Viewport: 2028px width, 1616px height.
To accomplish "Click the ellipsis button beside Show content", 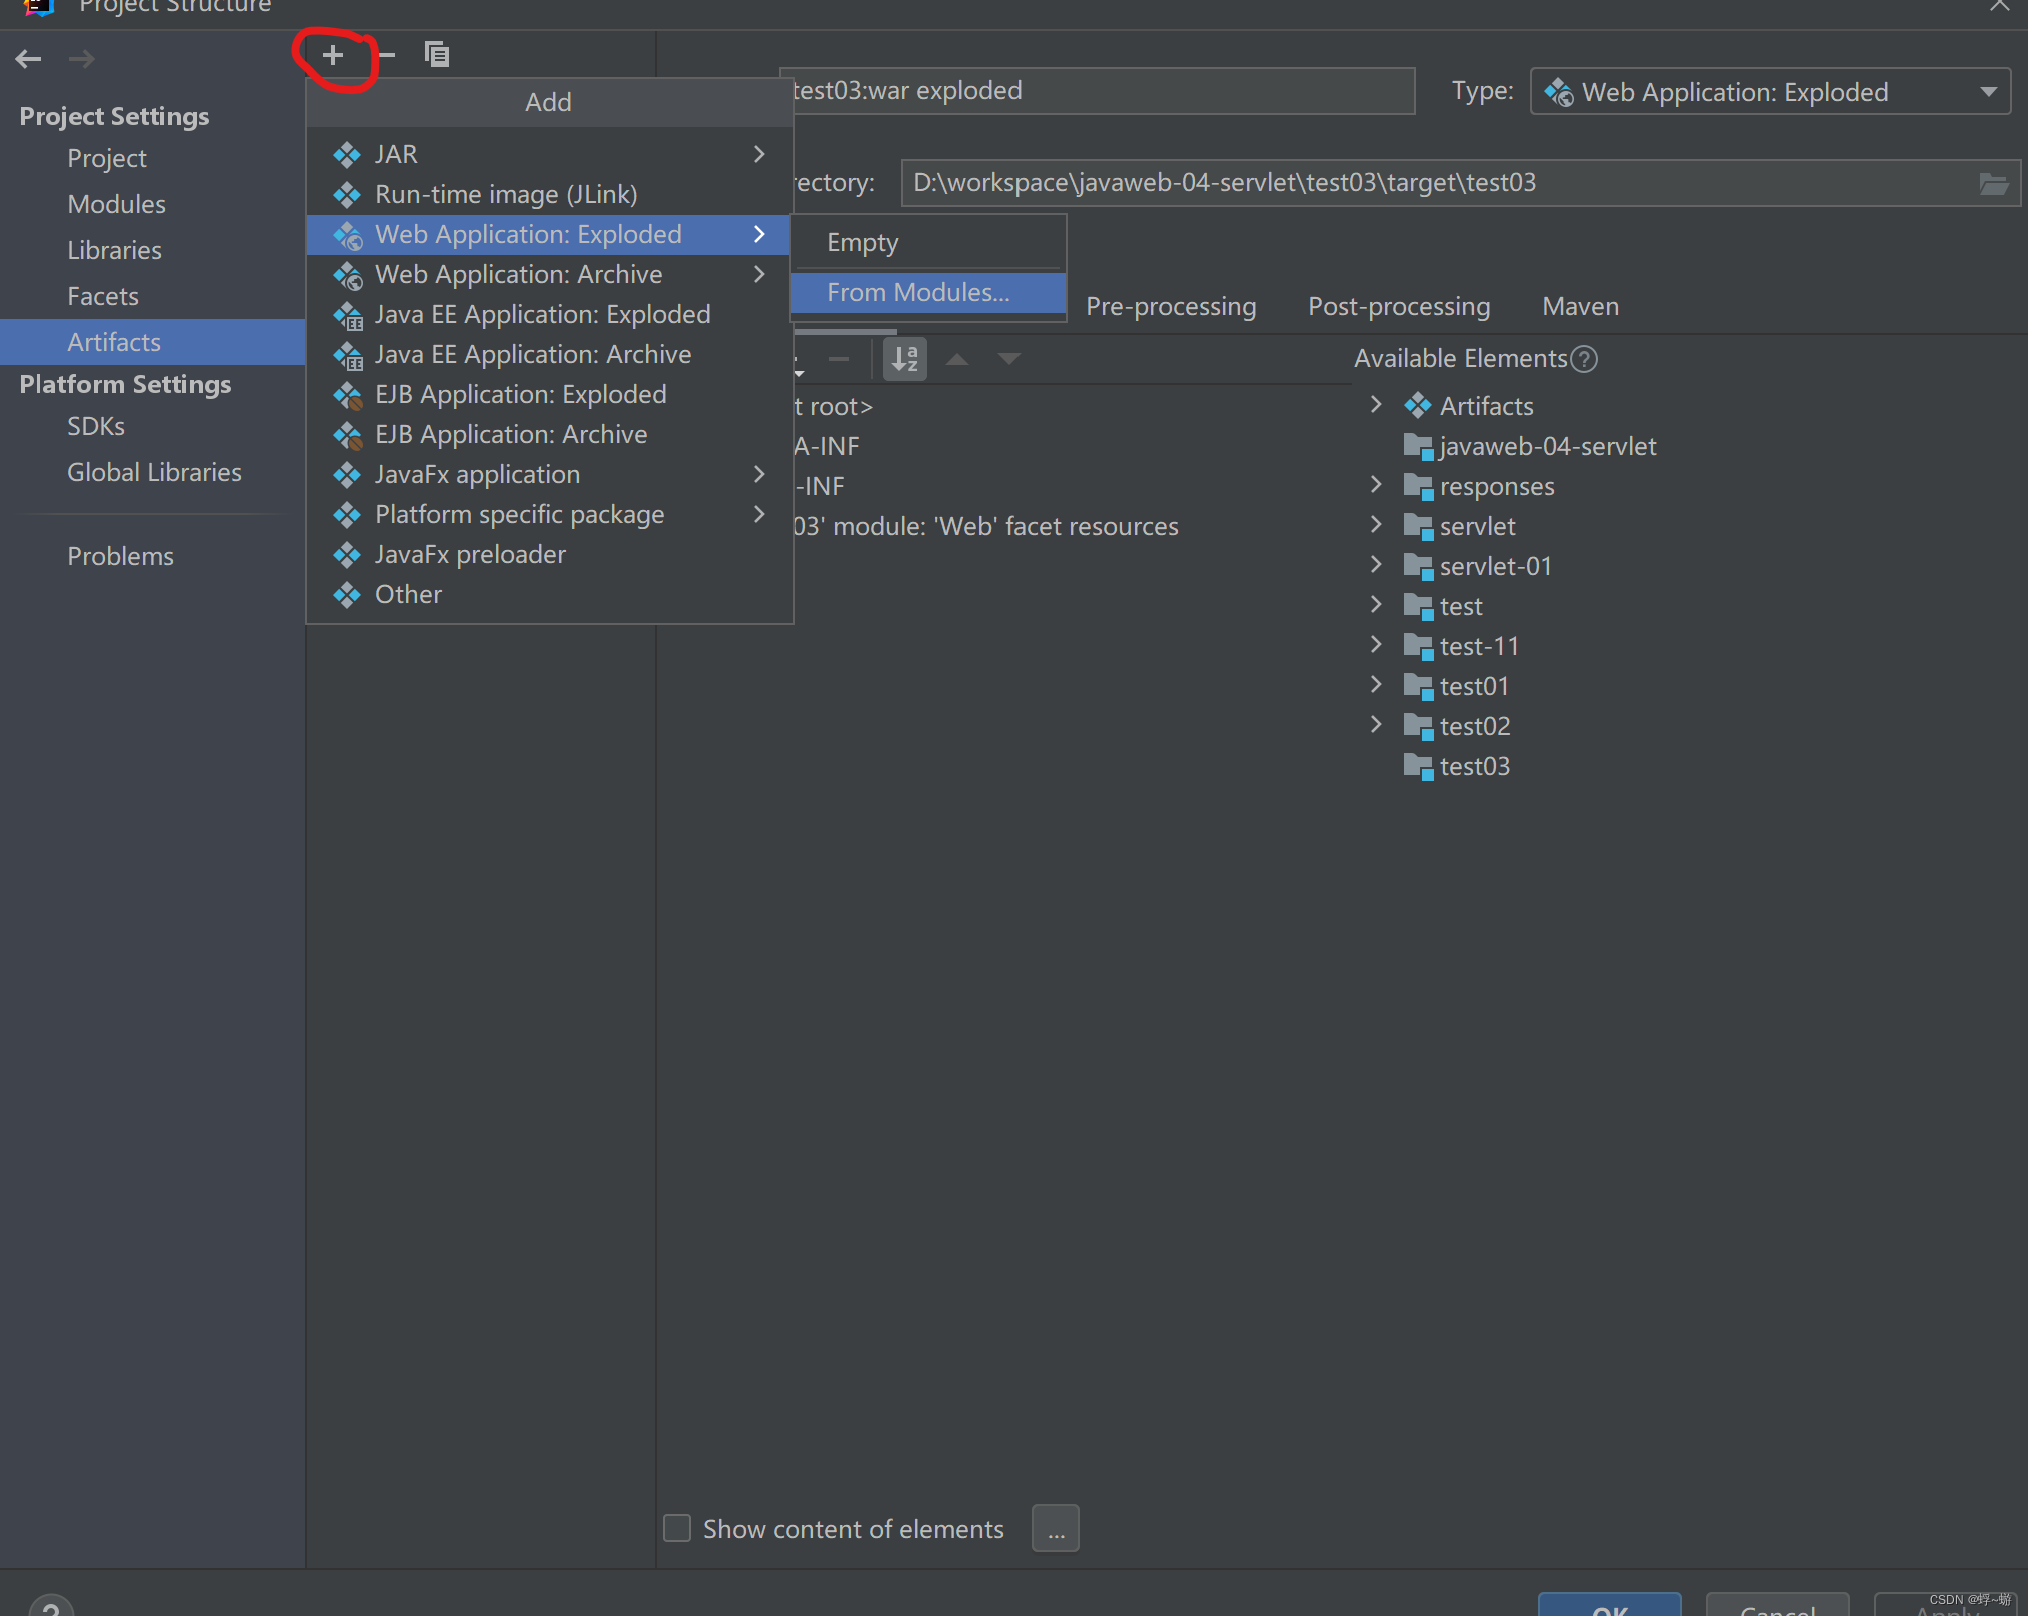I will (x=1055, y=1528).
